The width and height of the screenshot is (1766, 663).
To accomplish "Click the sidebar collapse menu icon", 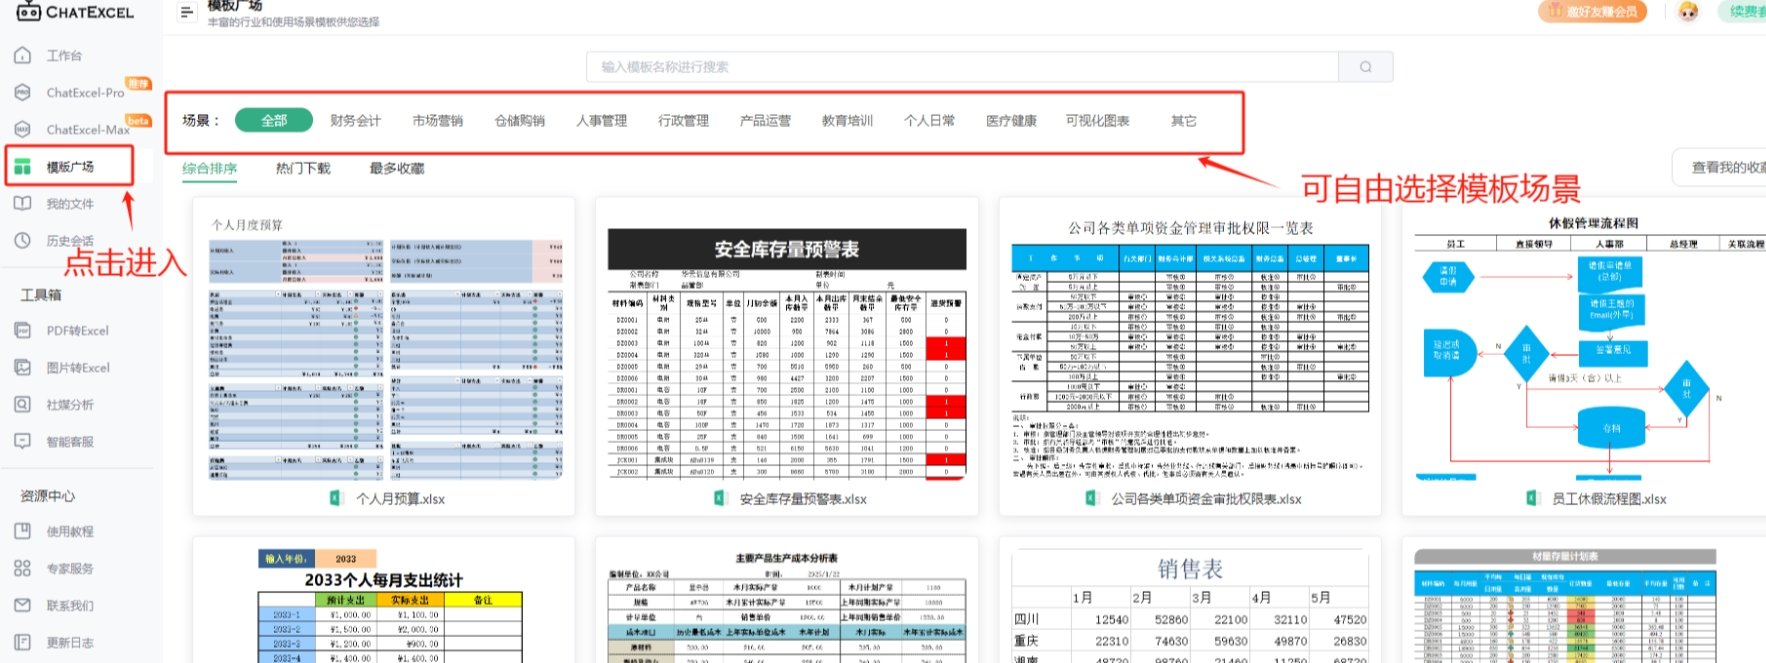I will [186, 12].
